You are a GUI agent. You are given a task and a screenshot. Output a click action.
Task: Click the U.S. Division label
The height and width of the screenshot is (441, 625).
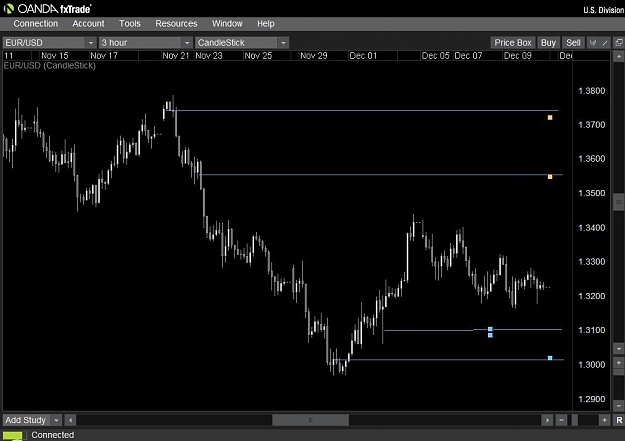click(x=603, y=10)
